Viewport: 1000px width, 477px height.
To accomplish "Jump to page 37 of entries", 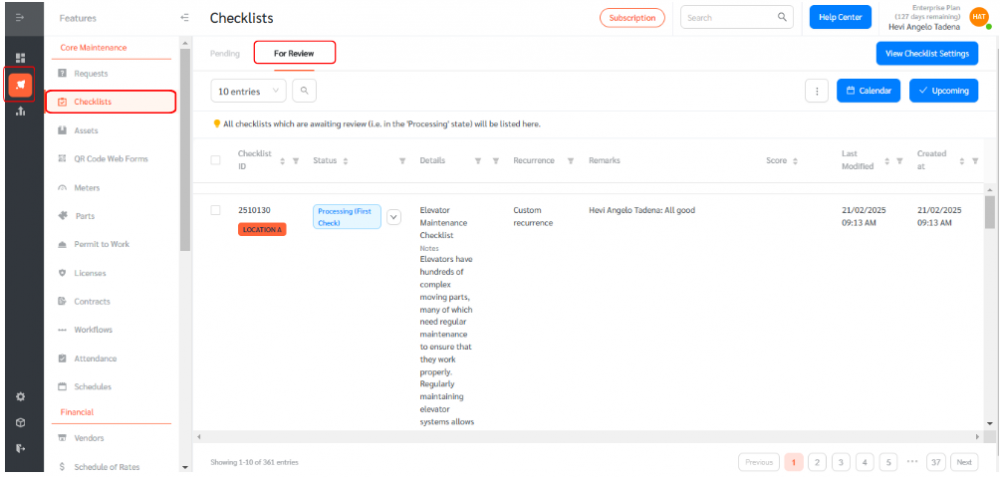I will point(936,462).
